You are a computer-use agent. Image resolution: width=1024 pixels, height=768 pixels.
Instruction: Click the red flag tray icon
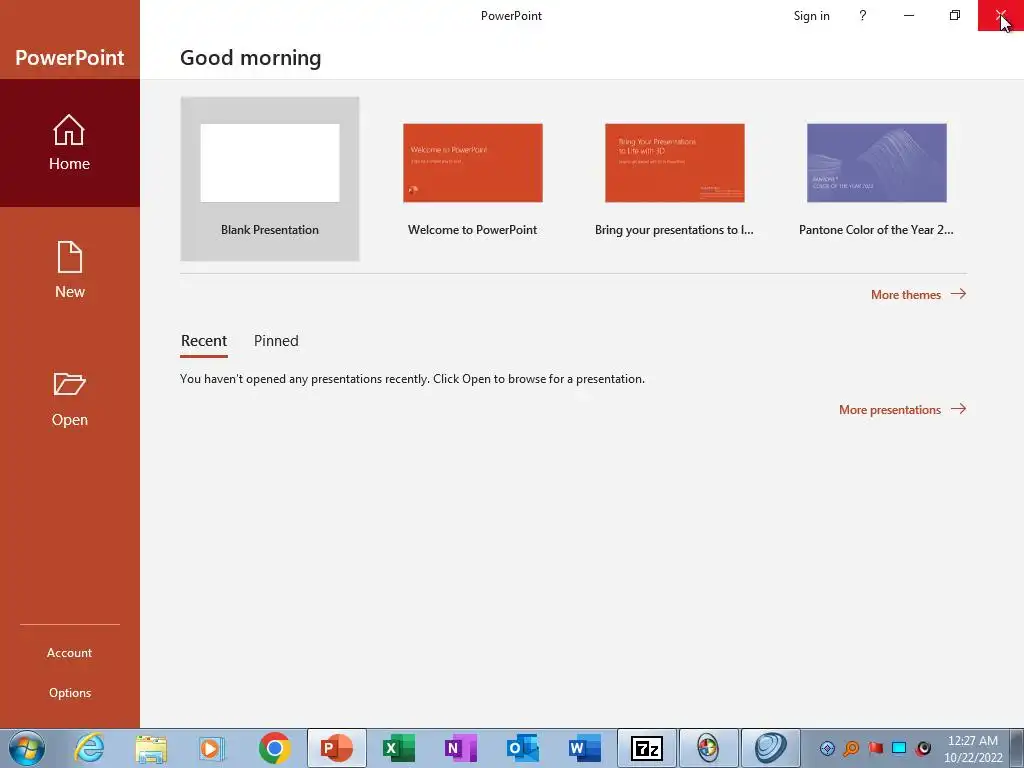(x=875, y=748)
